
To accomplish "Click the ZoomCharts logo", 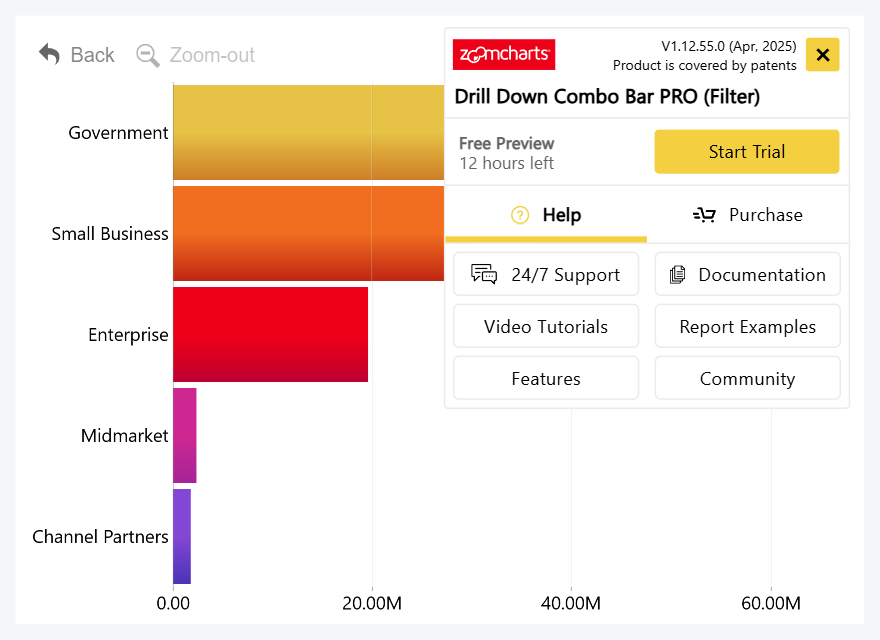I will pyautogui.click(x=504, y=54).
